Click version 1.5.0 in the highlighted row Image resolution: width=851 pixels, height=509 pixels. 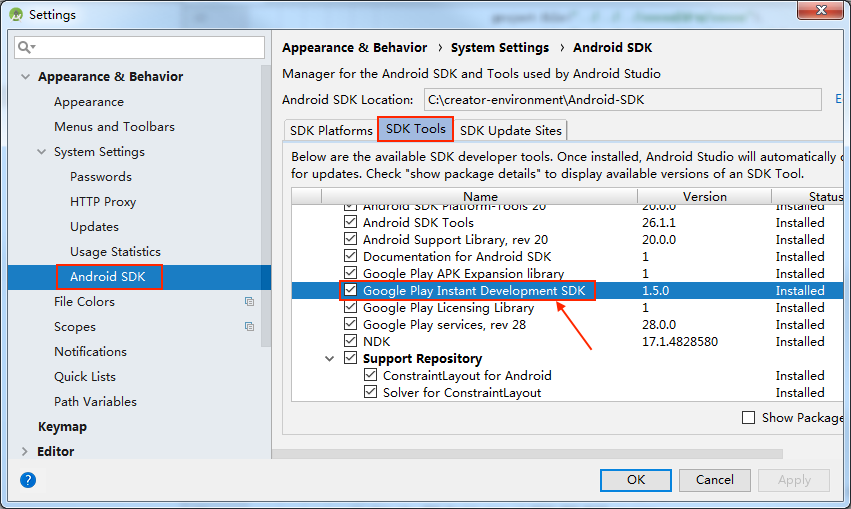pyautogui.click(x=656, y=290)
